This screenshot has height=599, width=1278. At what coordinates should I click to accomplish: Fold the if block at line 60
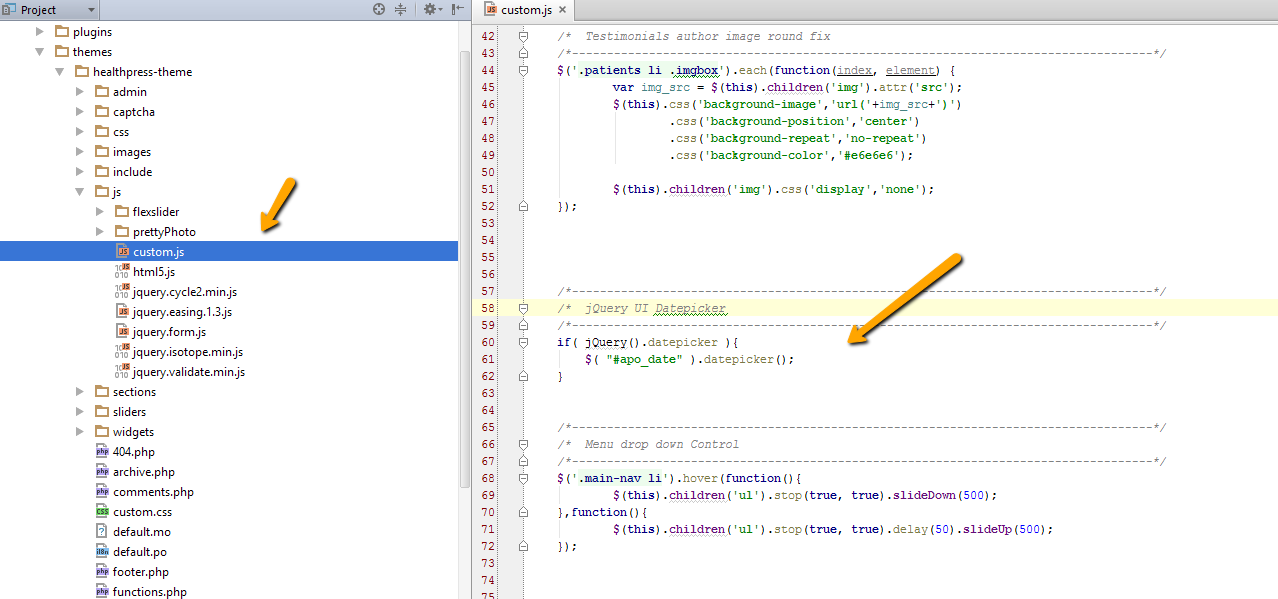pyautogui.click(x=523, y=342)
